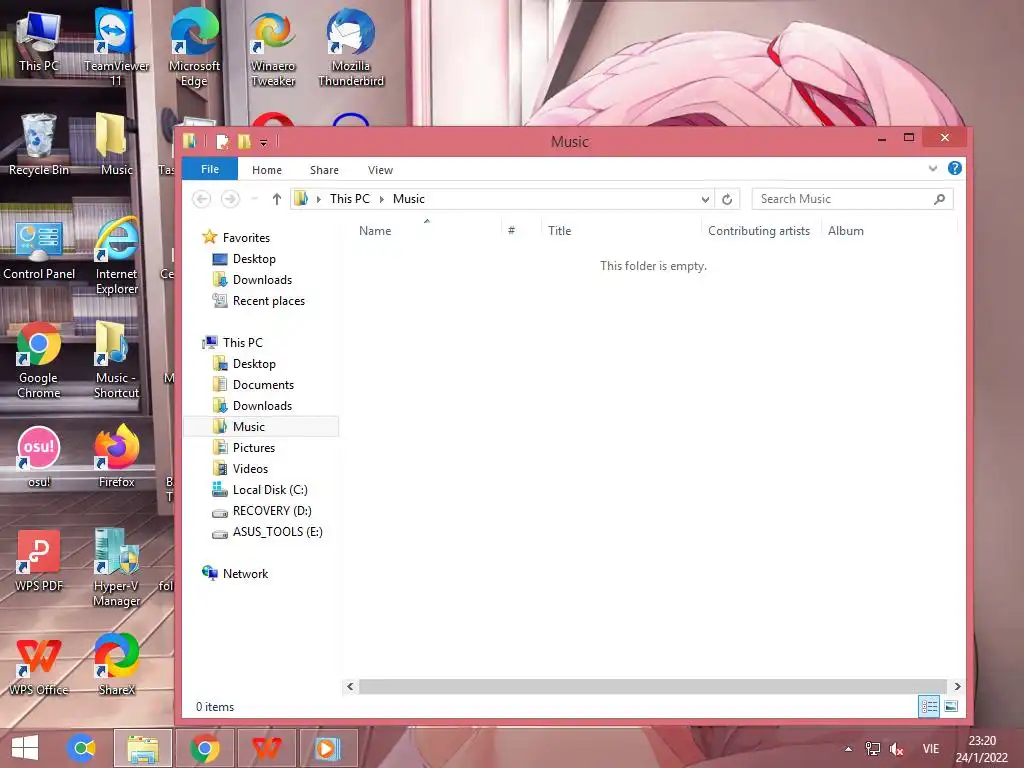Refresh the Music folder view

coord(727,199)
